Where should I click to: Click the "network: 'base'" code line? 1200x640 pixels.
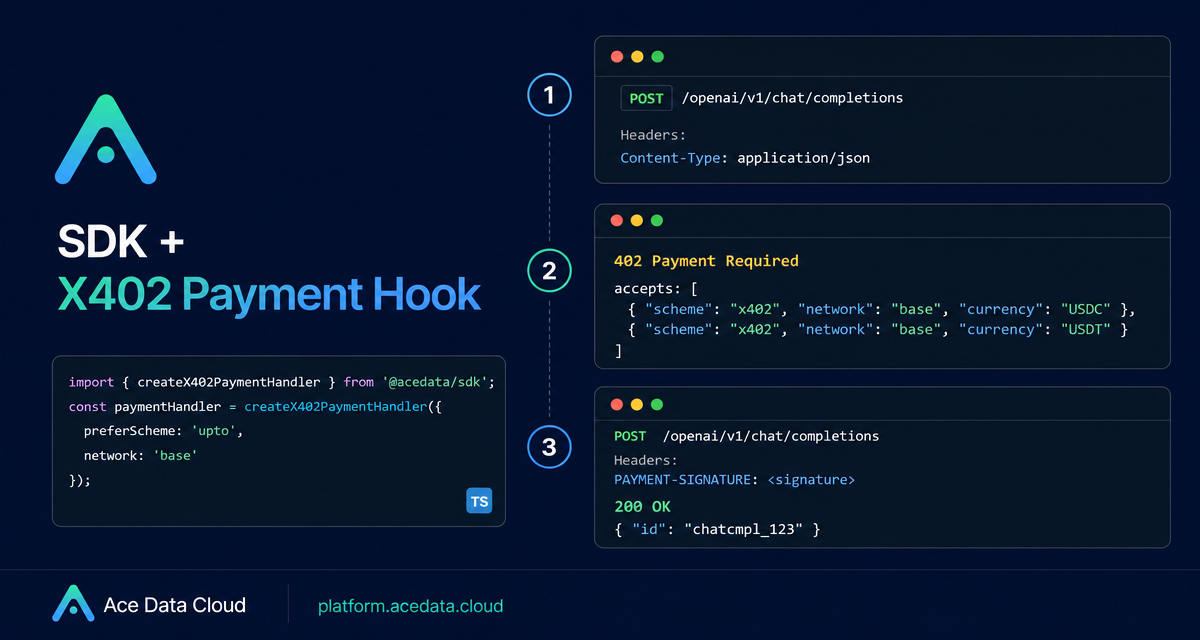coord(141,455)
